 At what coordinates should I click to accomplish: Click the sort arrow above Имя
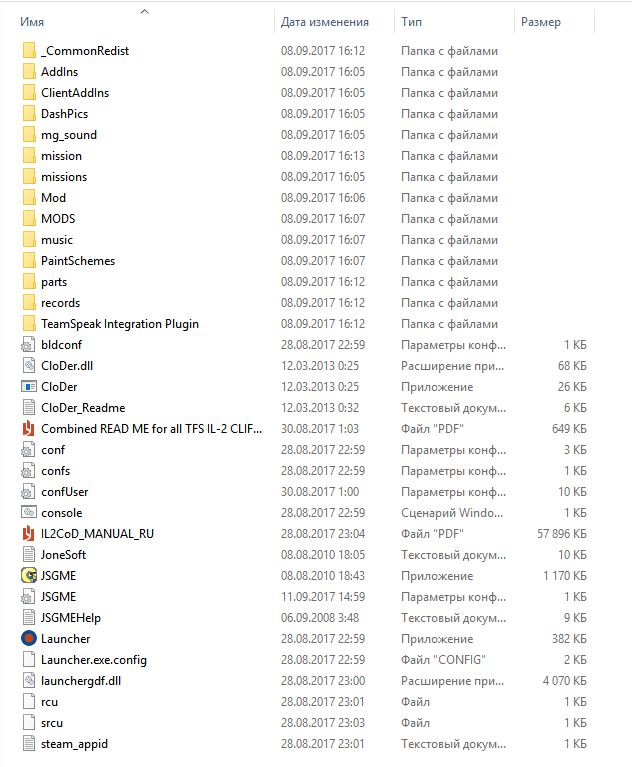[x=144, y=11]
